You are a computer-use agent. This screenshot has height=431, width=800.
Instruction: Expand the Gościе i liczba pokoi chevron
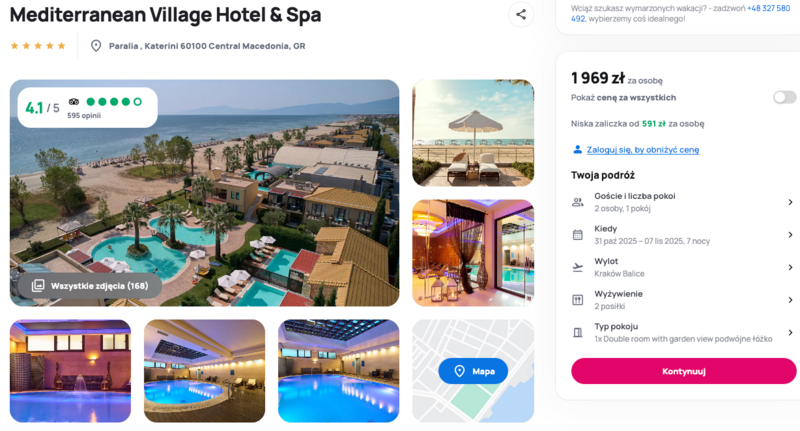click(790, 202)
